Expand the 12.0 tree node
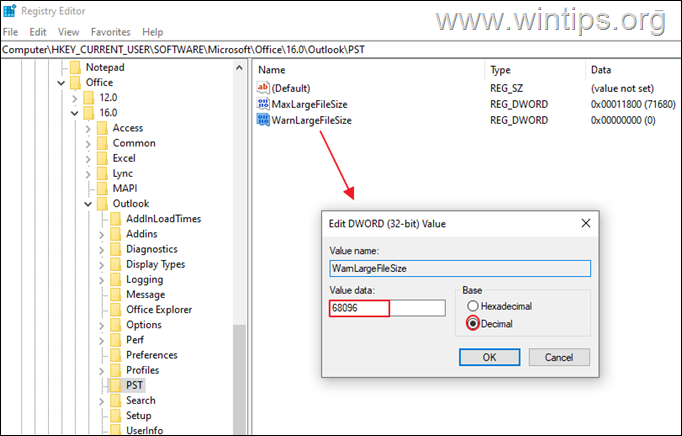The height and width of the screenshot is (436, 682). (74, 98)
